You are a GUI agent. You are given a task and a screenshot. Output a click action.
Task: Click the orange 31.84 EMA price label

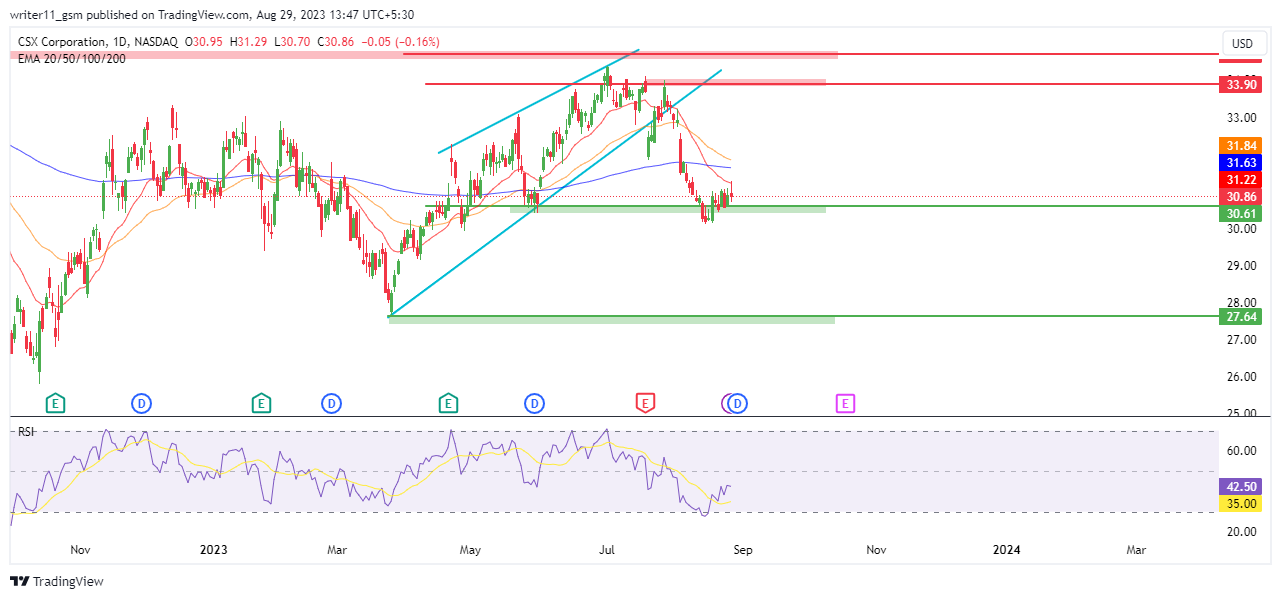[x=1241, y=146]
